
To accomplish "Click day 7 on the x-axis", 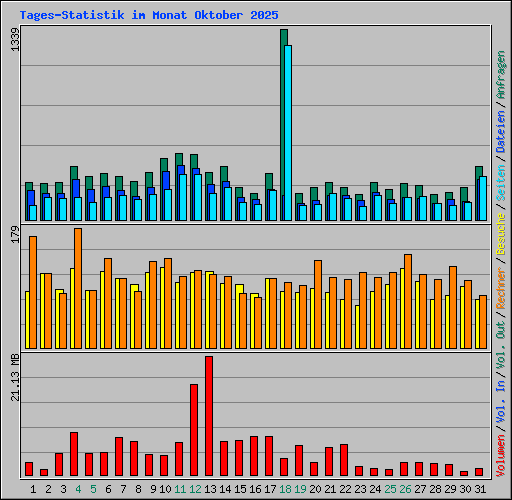I will pos(123,489).
